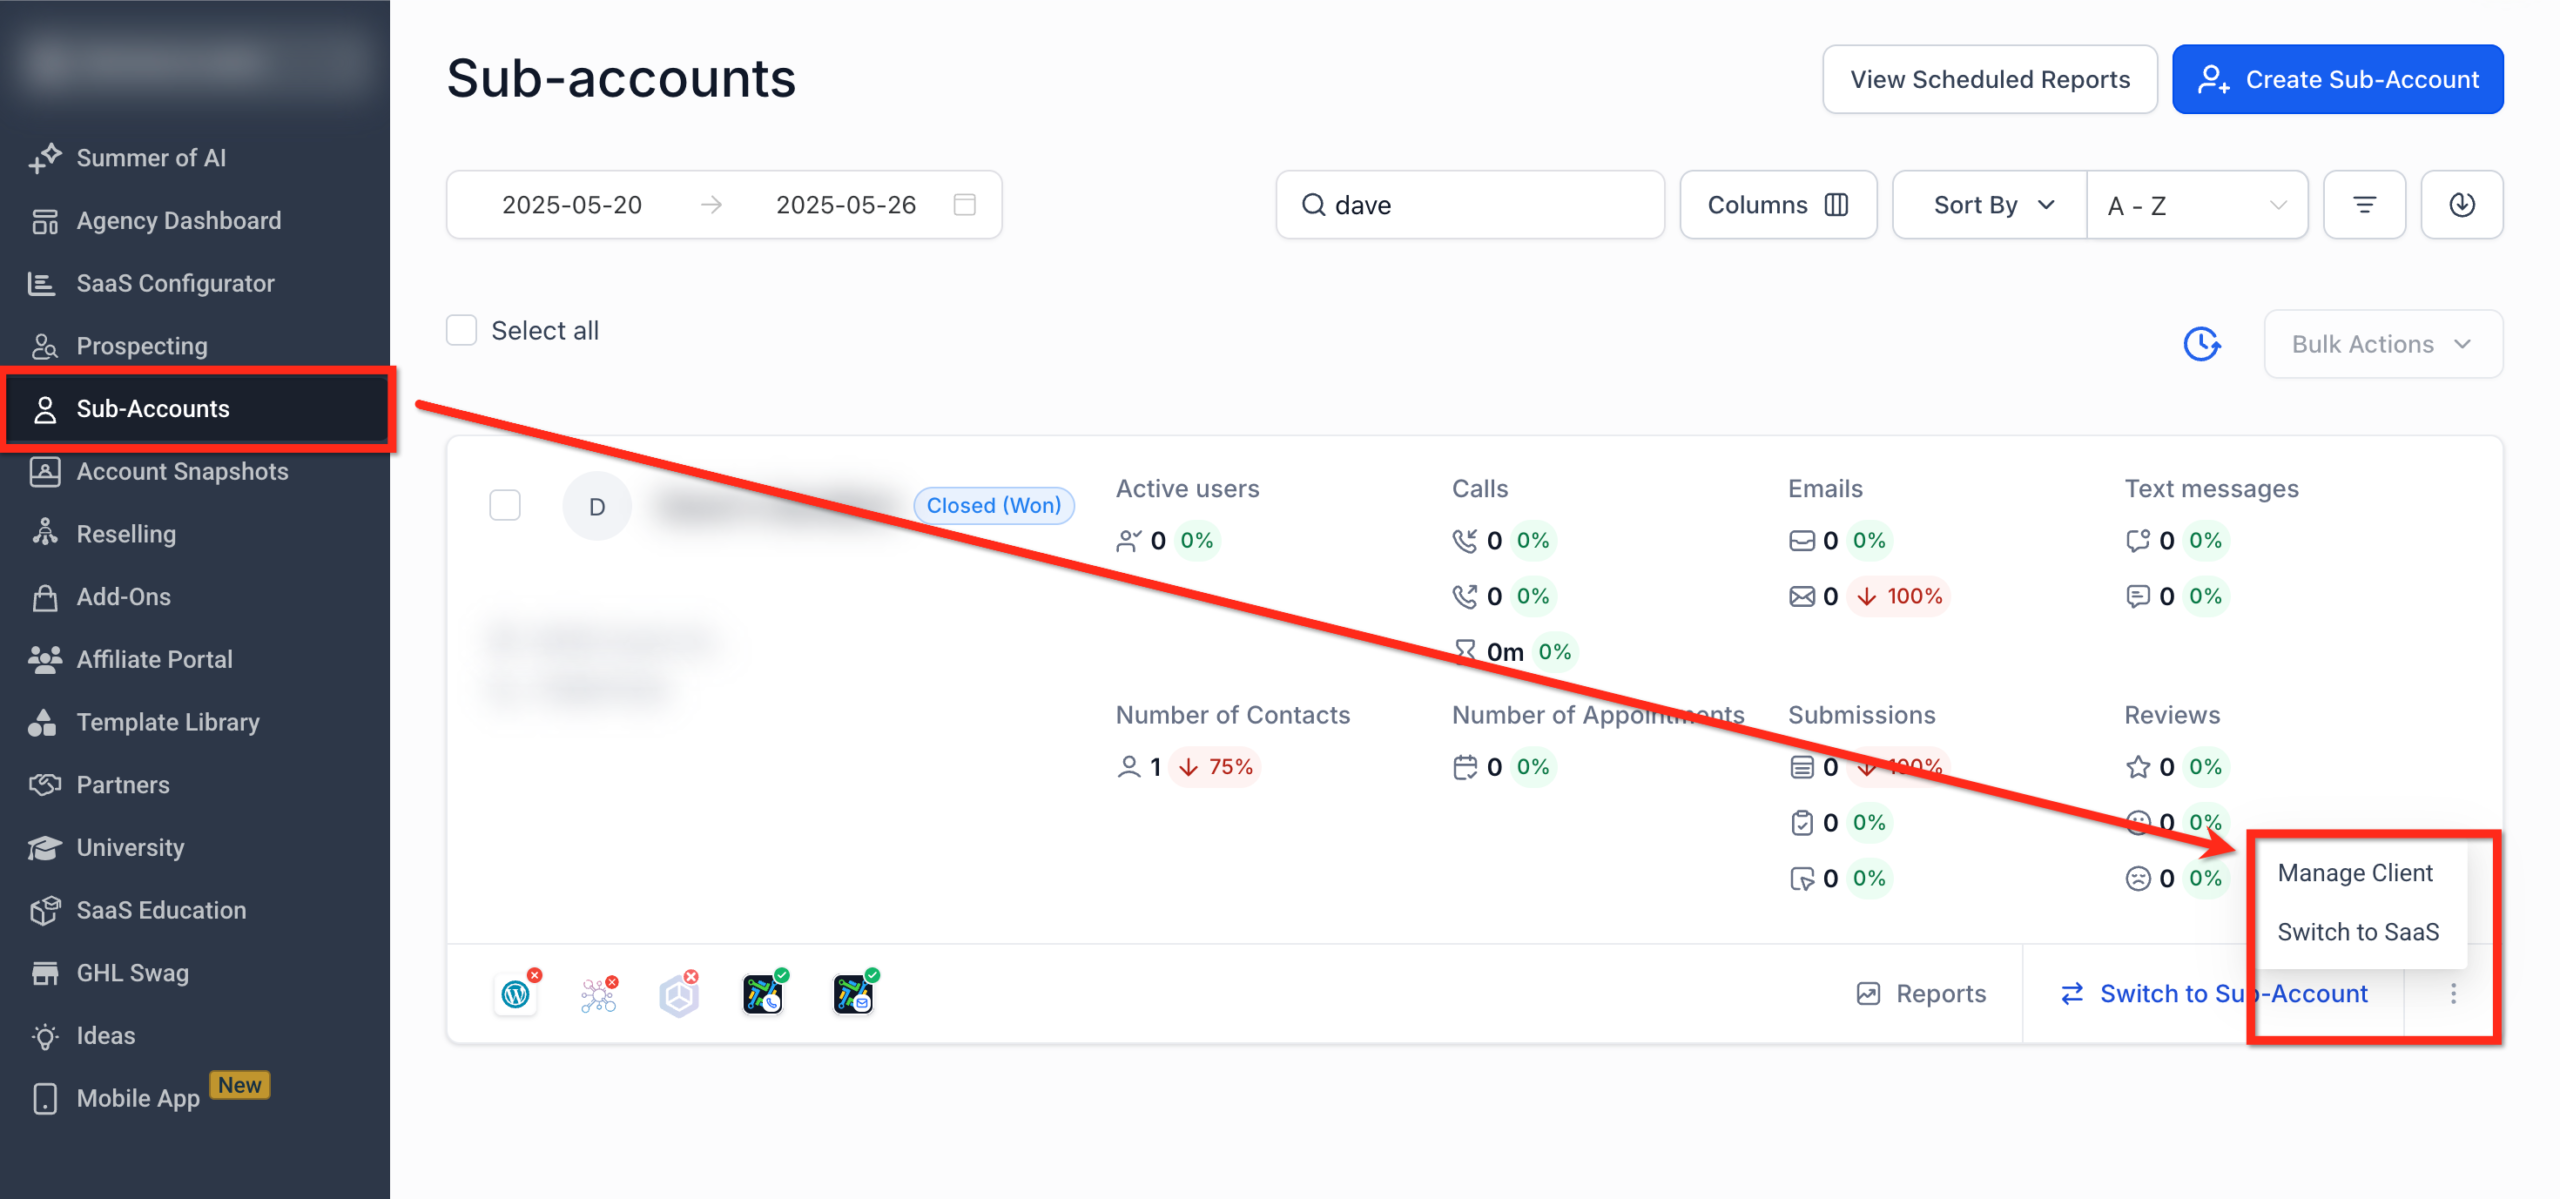Image resolution: width=2560 pixels, height=1199 pixels.
Task: Select the LeadConnector phone integration icon
Action: tap(762, 993)
